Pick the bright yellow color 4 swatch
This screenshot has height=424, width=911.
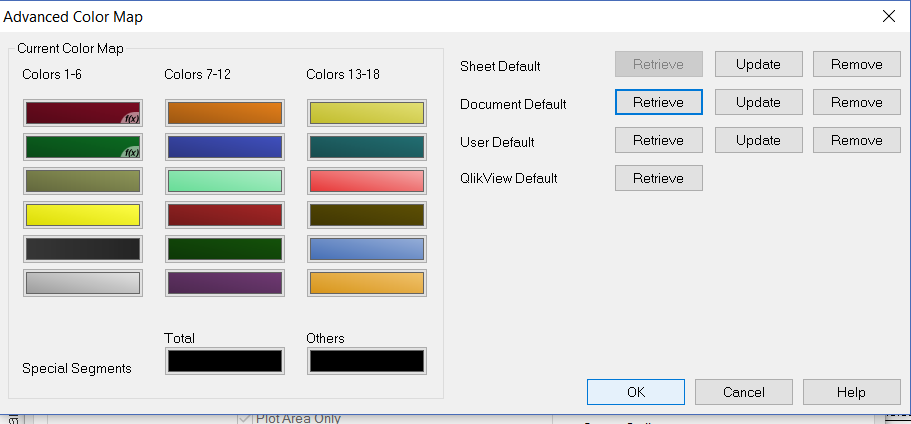click(x=83, y=215)
